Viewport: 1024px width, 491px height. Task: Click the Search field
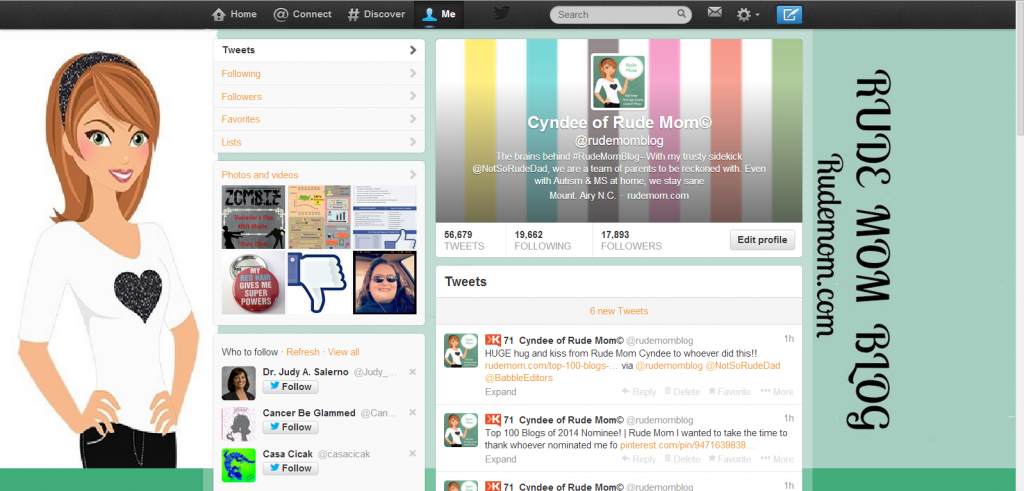pos(620,14)
